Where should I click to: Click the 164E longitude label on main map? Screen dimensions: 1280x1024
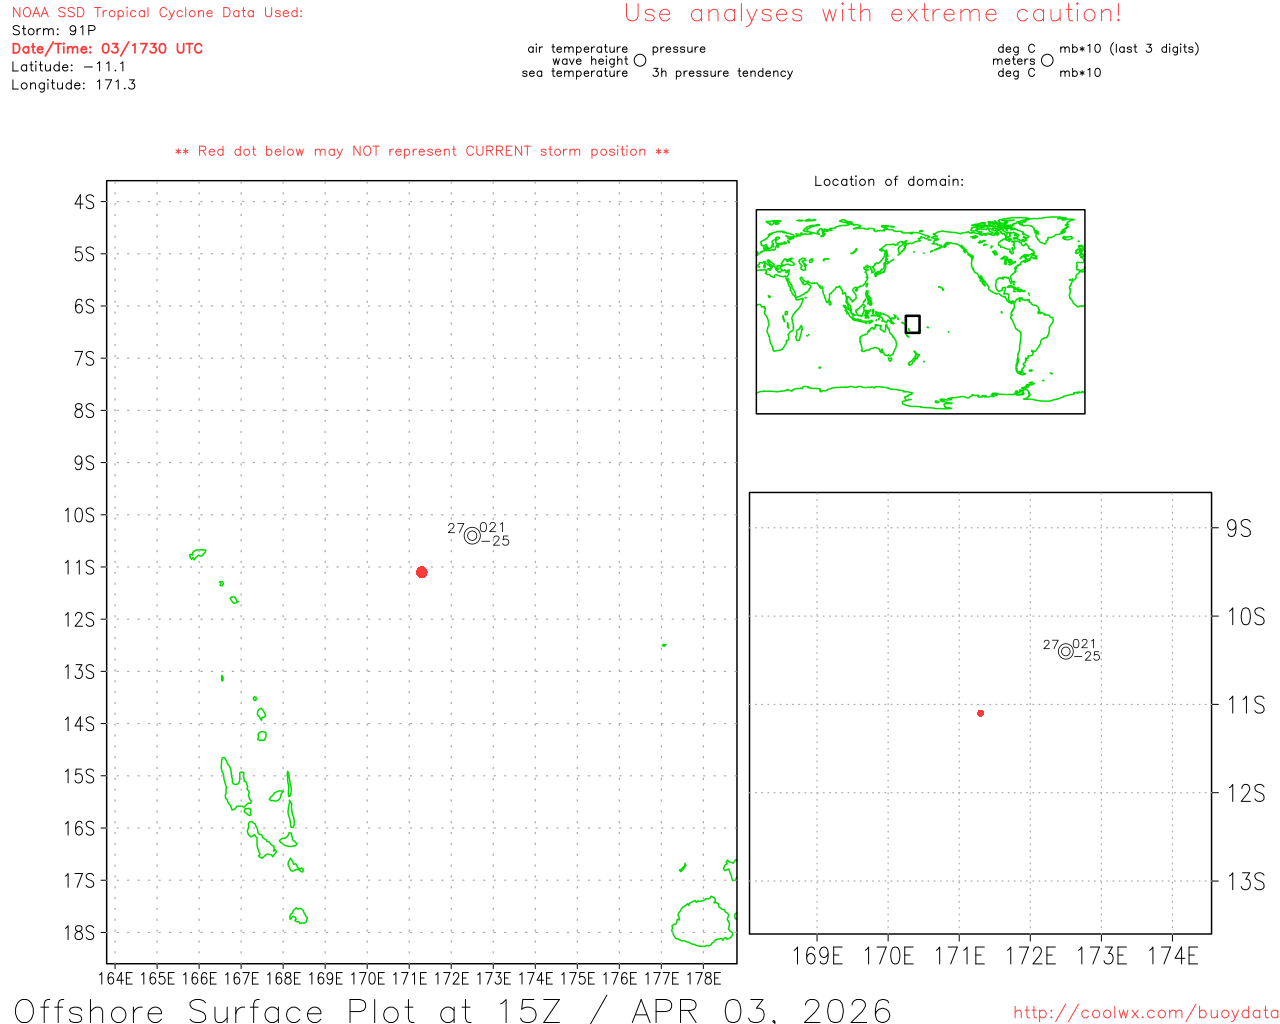[115, 979]
